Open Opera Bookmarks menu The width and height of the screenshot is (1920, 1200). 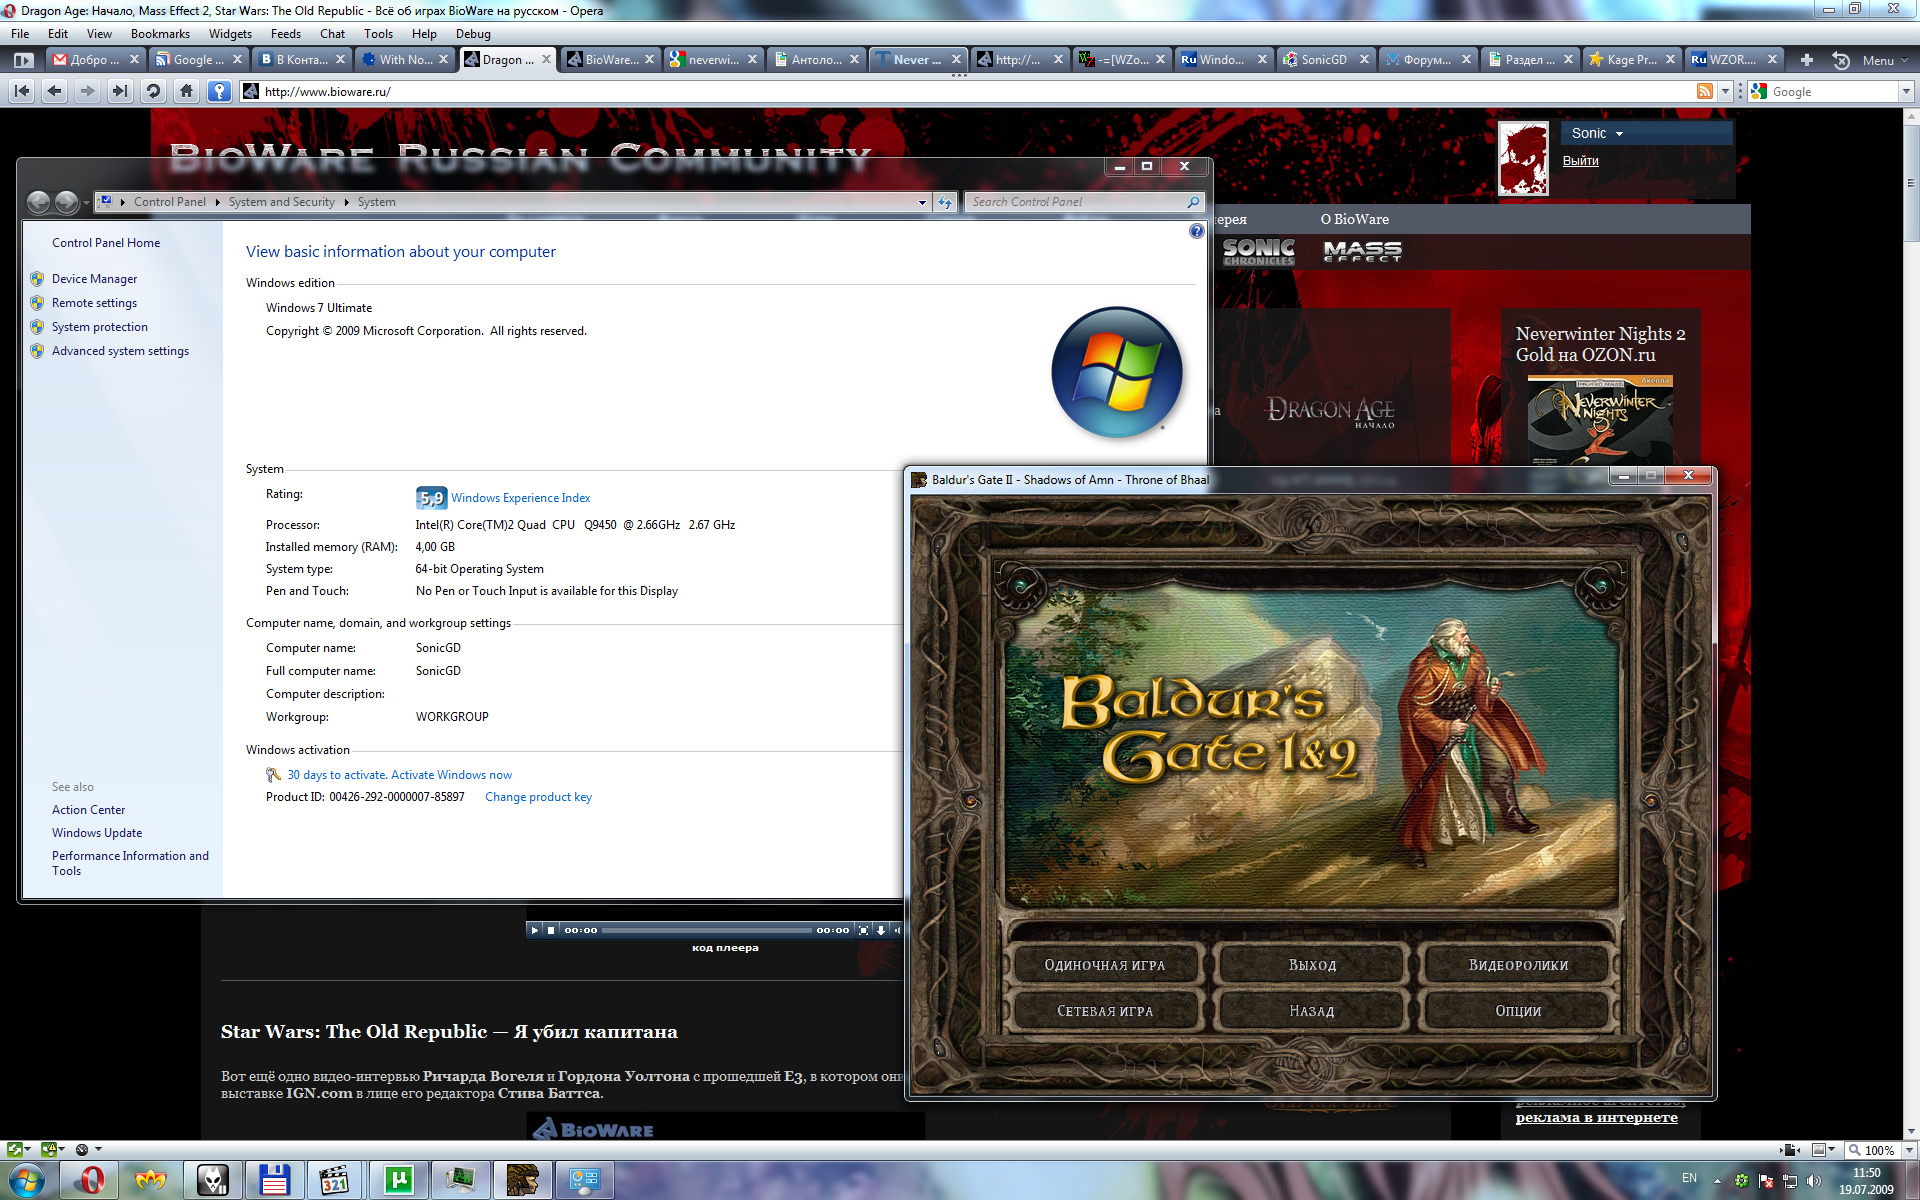(160, 34)
